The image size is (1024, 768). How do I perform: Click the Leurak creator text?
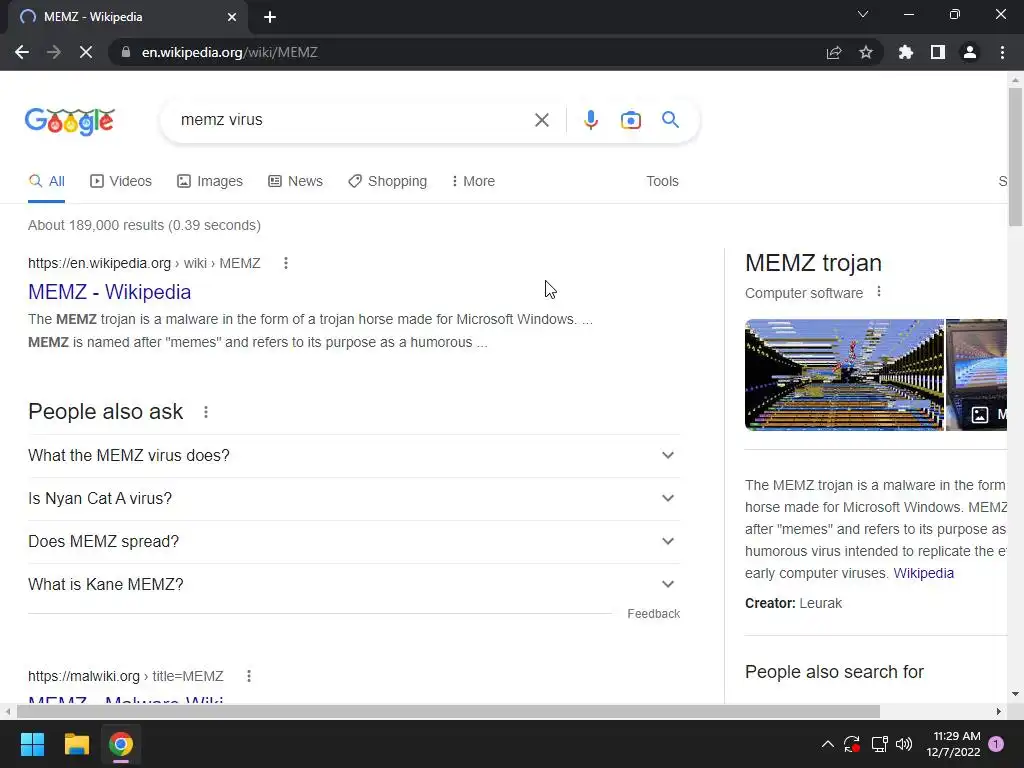820,603
